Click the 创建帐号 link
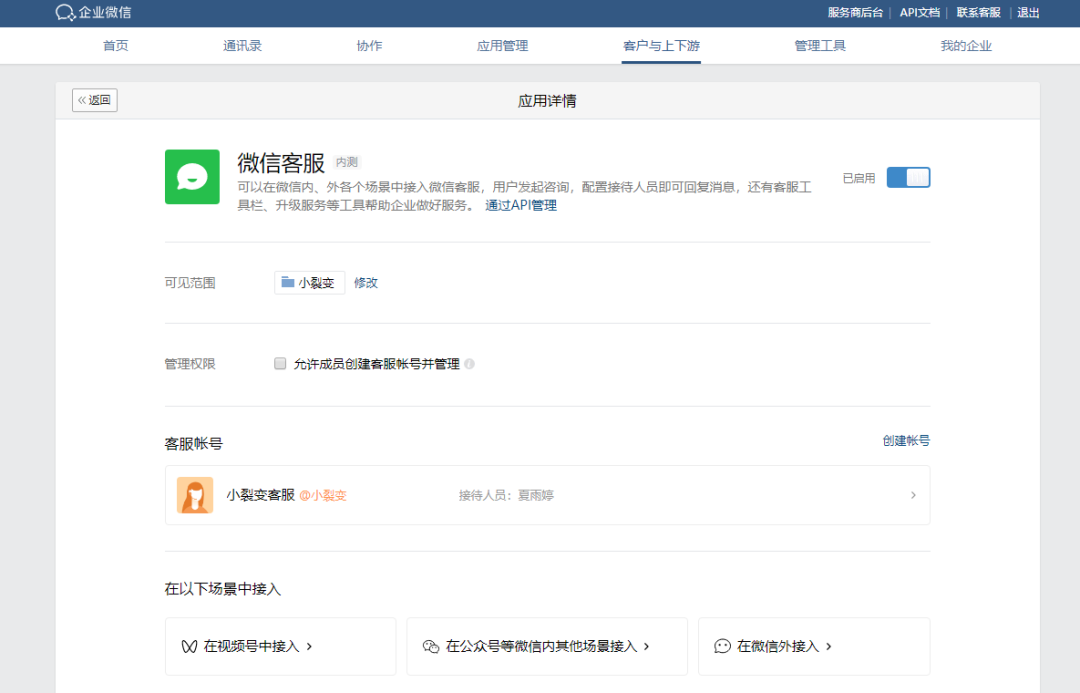 (904, 439)
